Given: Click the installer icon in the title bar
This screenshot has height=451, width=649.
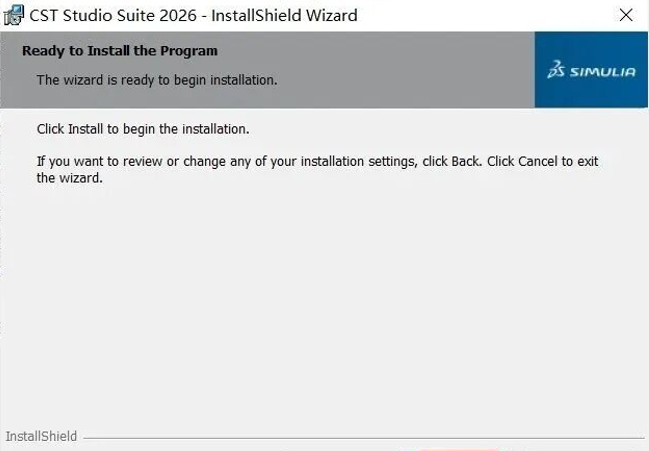Looking at the screenshot, I should [x=14, y=15].
